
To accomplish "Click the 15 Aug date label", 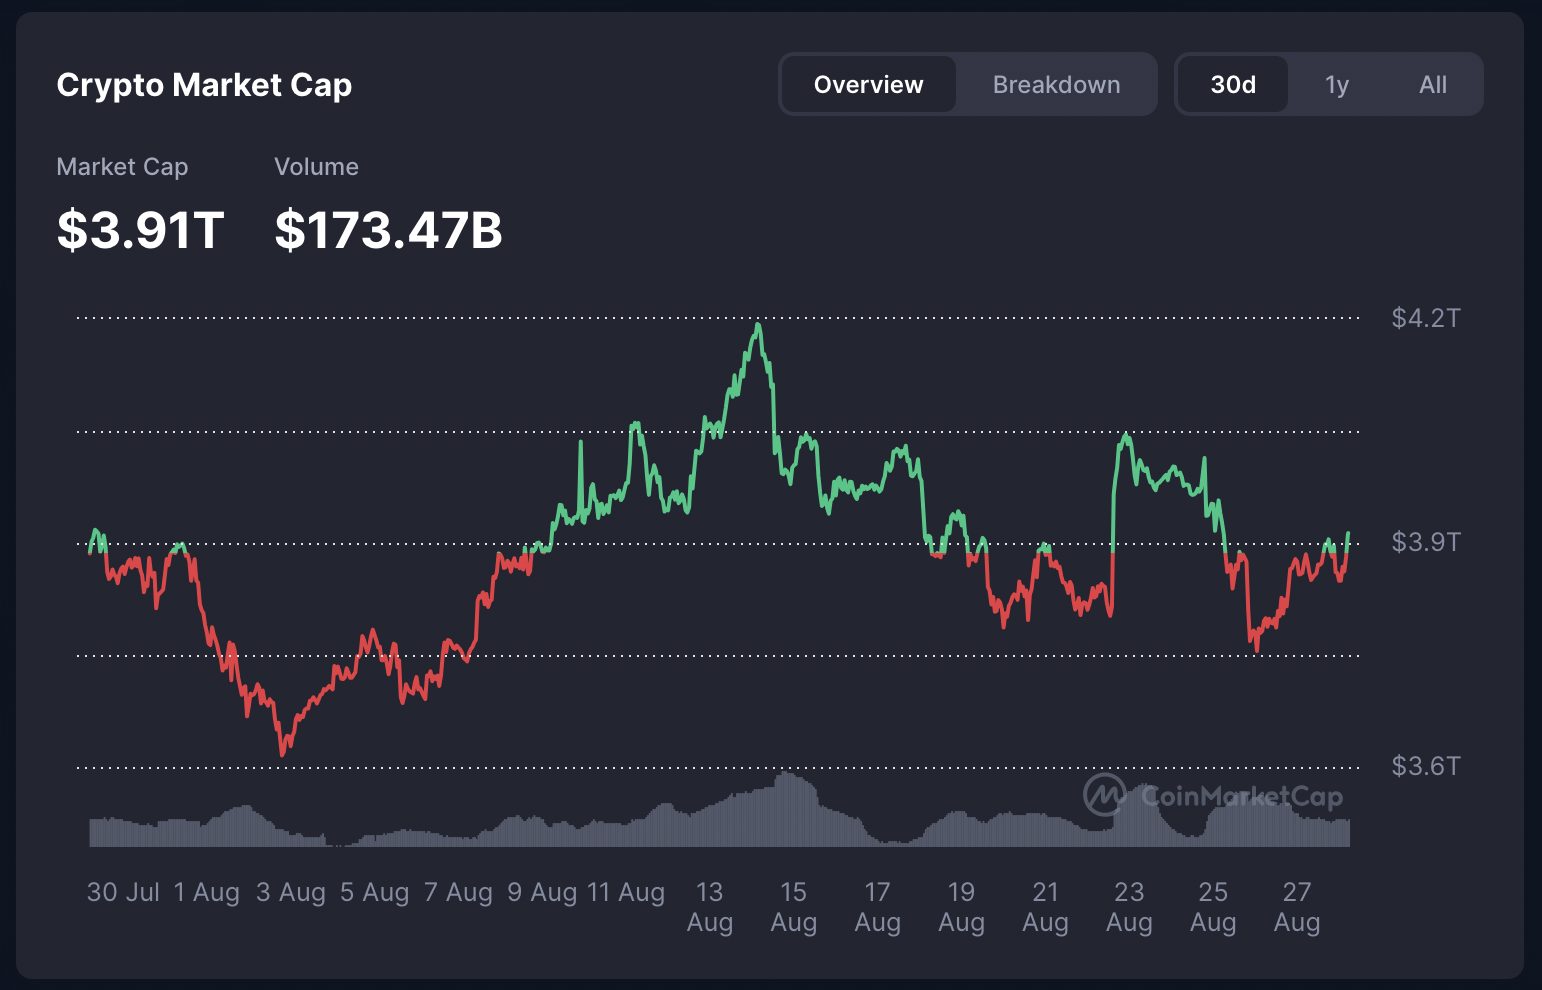I will pos(793,907).
